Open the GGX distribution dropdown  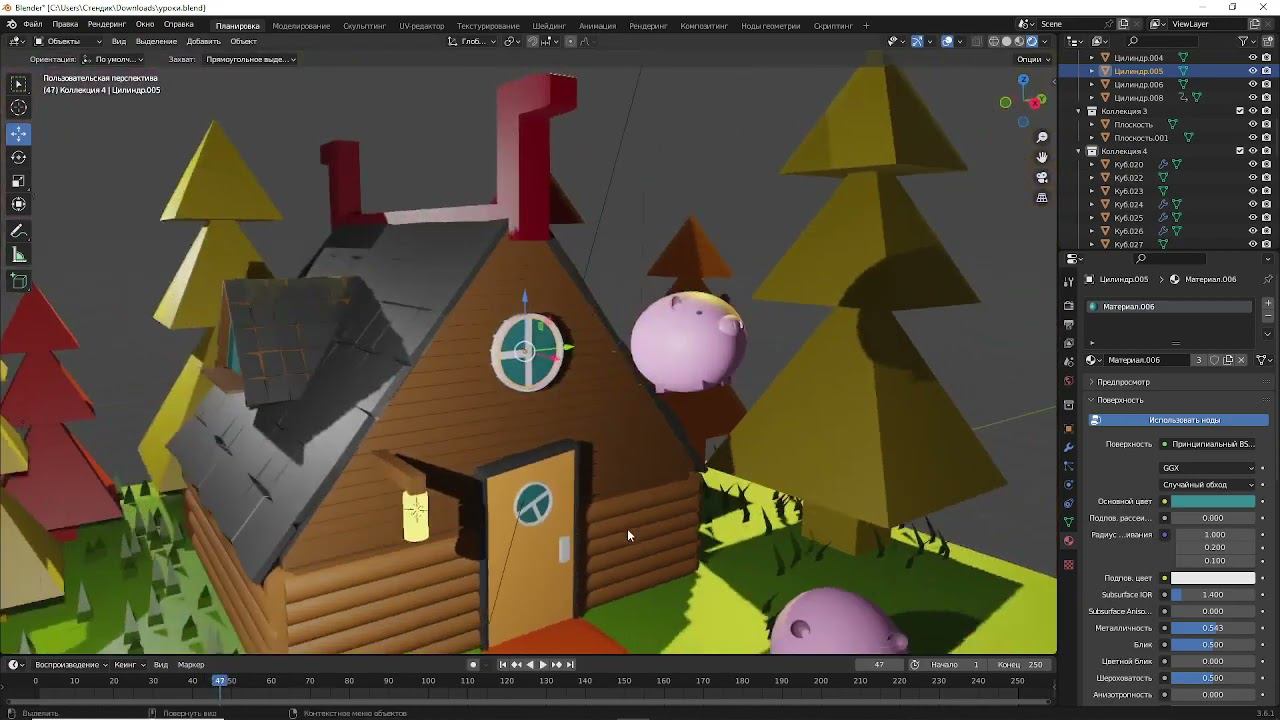[x=1208, y=468]
